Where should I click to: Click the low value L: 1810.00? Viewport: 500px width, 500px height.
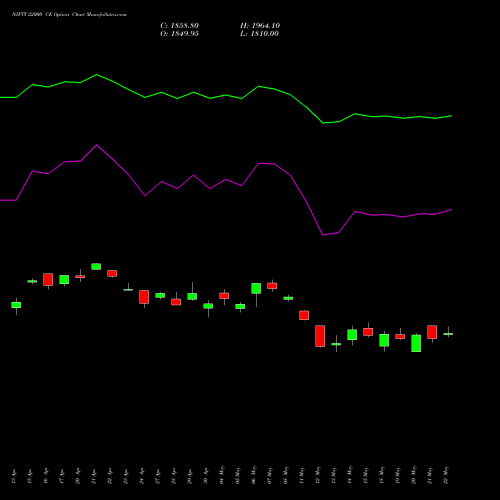(259, 34)
